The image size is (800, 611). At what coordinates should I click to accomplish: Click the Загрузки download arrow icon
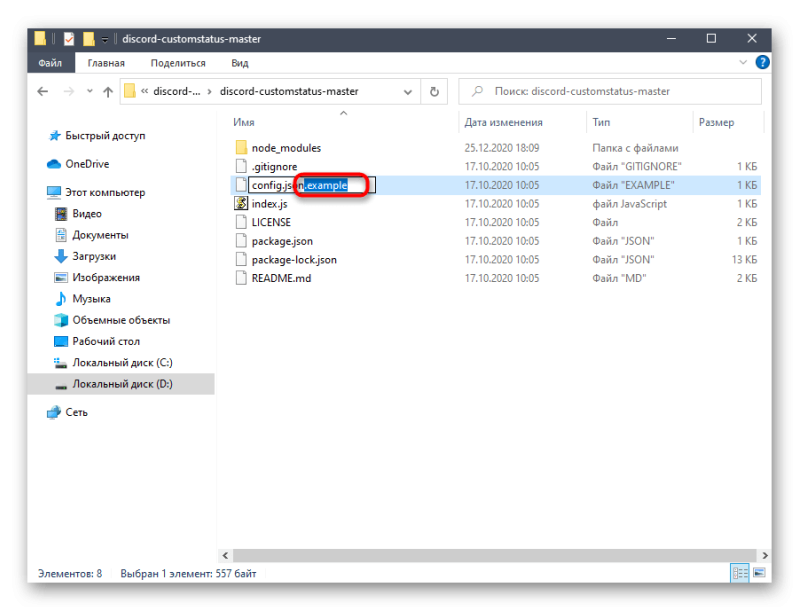click(x=61, y=256)
